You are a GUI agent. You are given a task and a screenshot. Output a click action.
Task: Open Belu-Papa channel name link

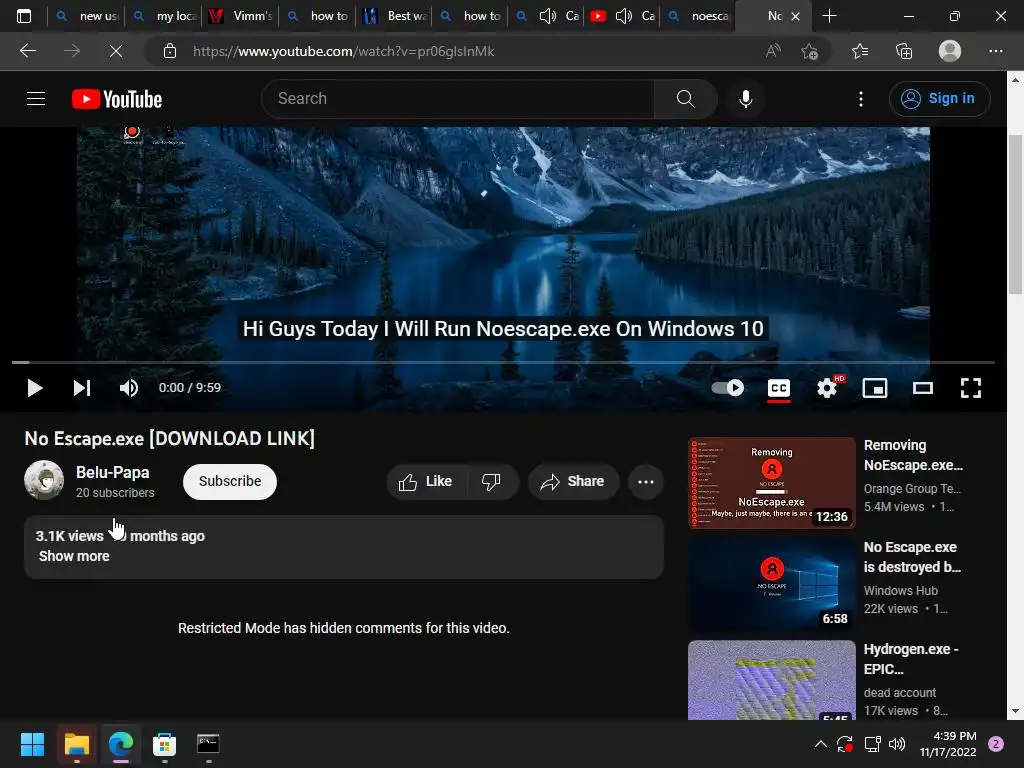(x=112, y=472)
